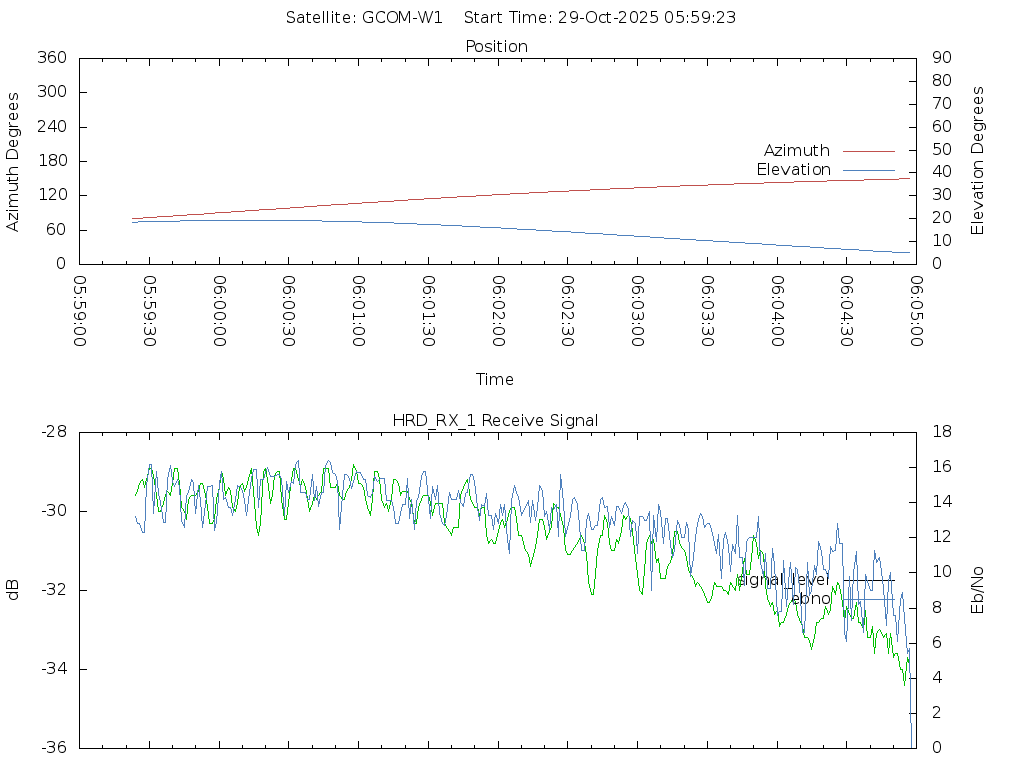Image resolution: width=1024 pixels, height=768 pixels.
Task: Click the HRD_RX_1 Receive Signal title
Action: [x=496, y=420]
